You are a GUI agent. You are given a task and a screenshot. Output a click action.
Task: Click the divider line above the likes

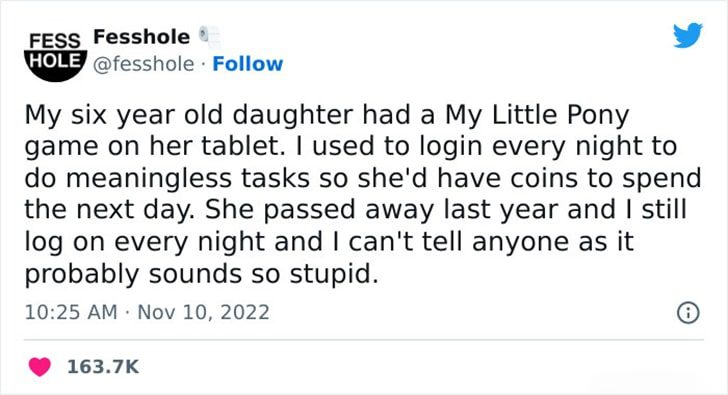pyautogui.click(x=364, y=340)
